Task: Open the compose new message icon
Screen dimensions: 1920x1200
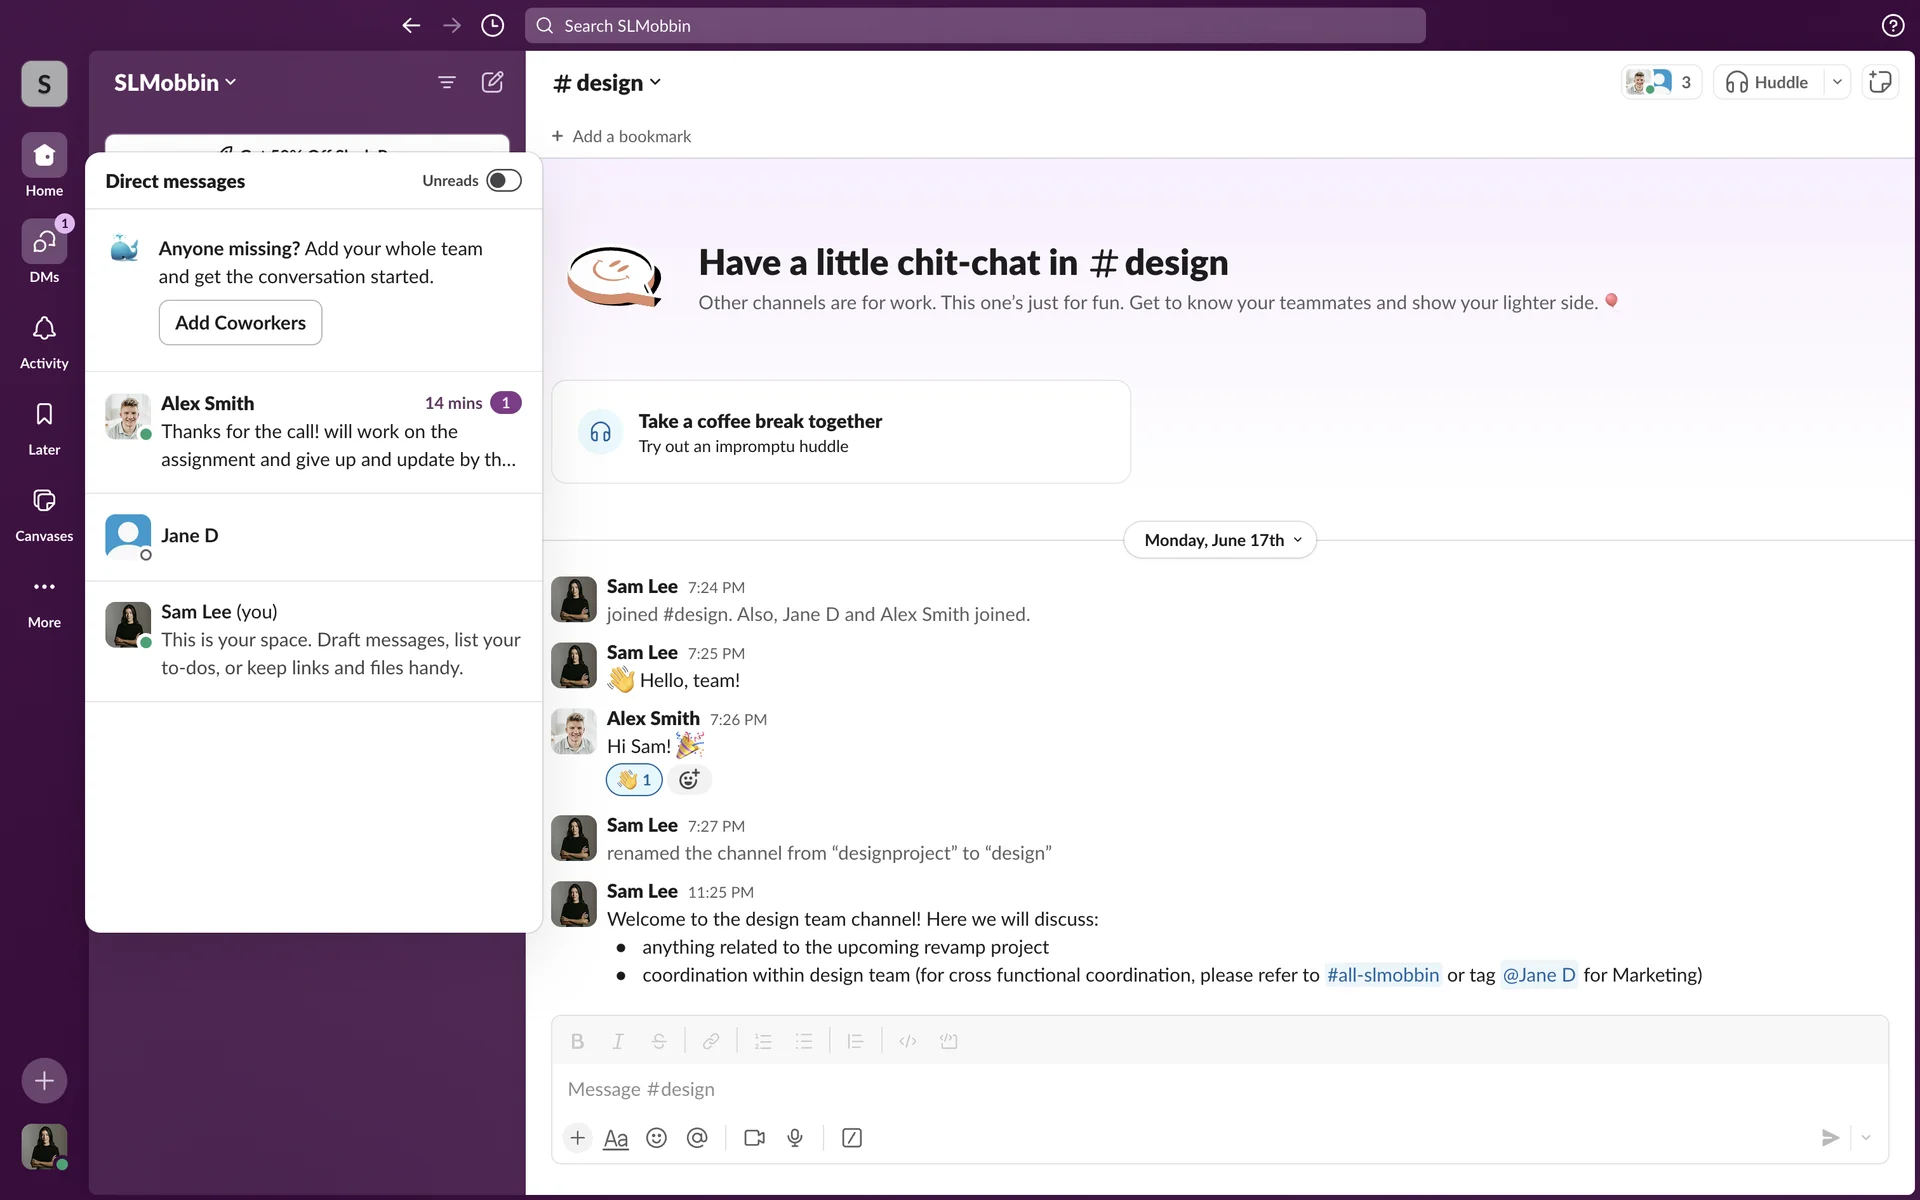Action: pyautogui.click(x=492, y=82)
